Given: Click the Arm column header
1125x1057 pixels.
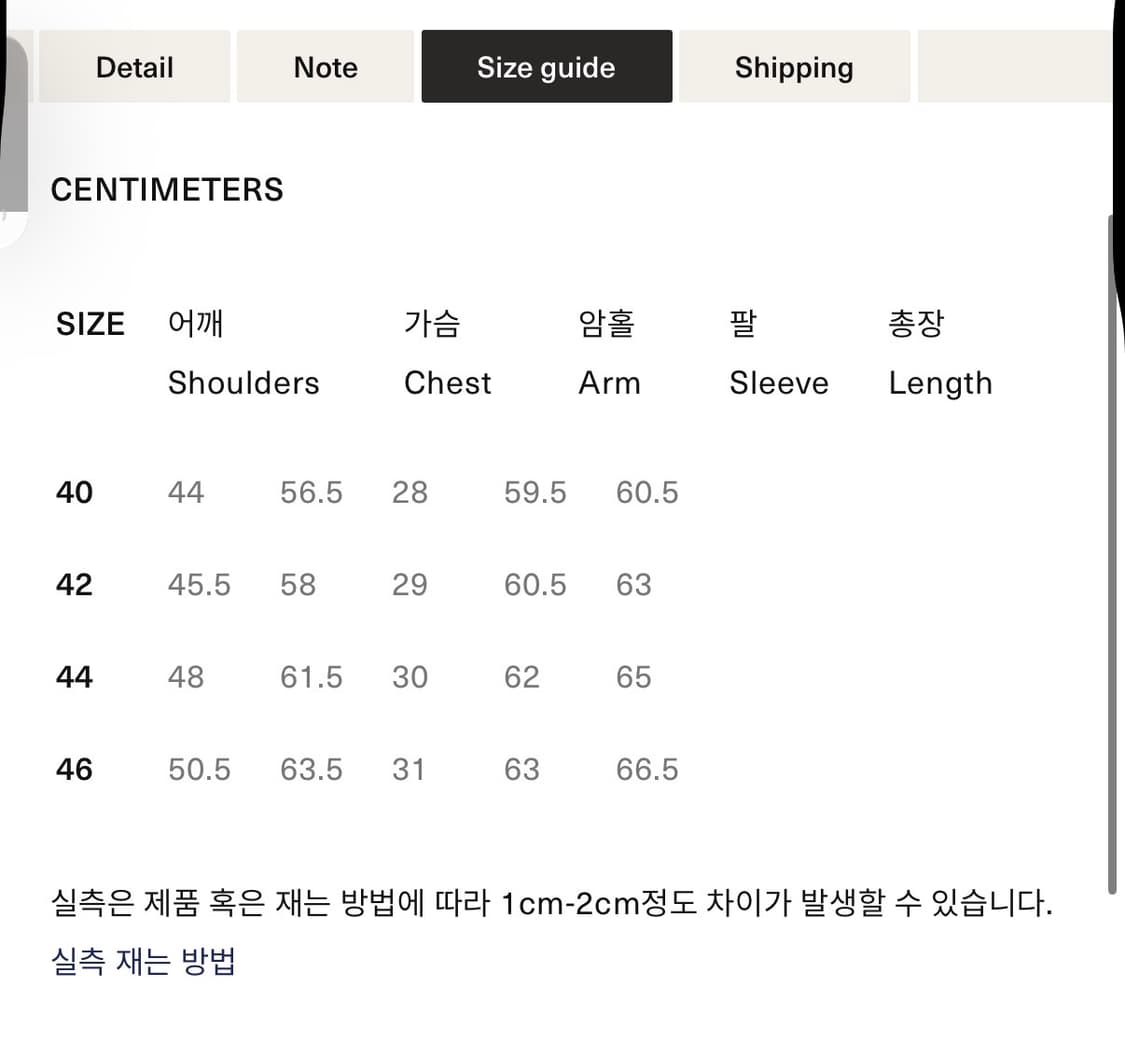Looking at the screenshot, I should coord(609,382).
